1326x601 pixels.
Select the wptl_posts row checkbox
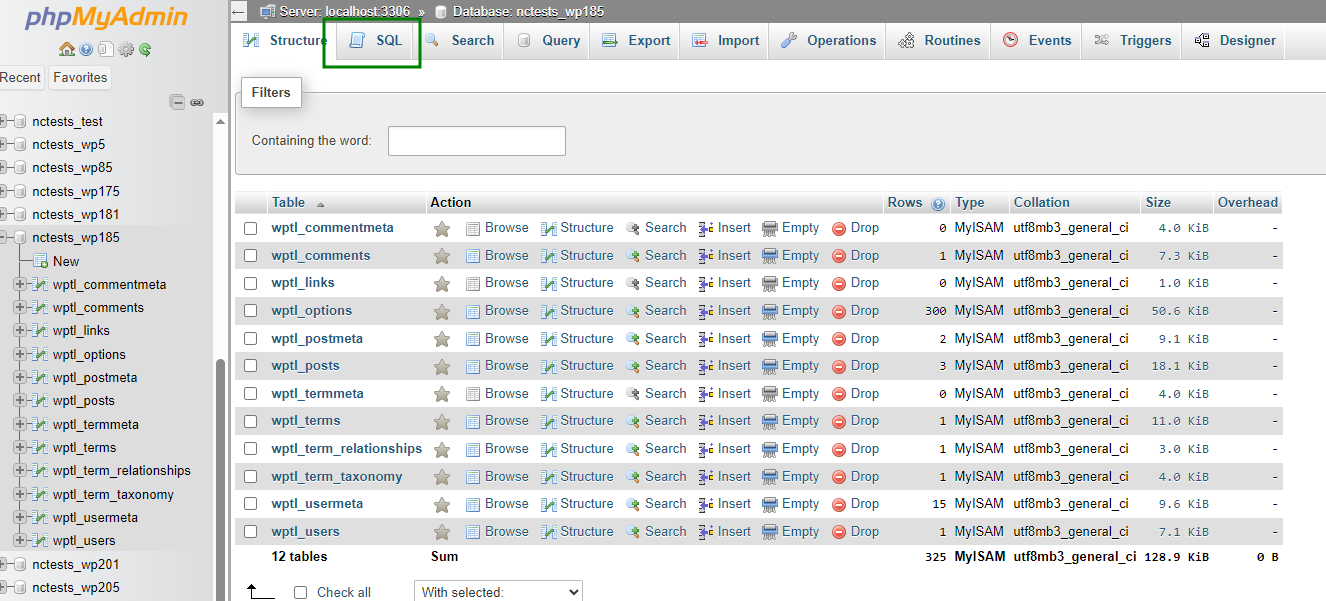point(251,366)
